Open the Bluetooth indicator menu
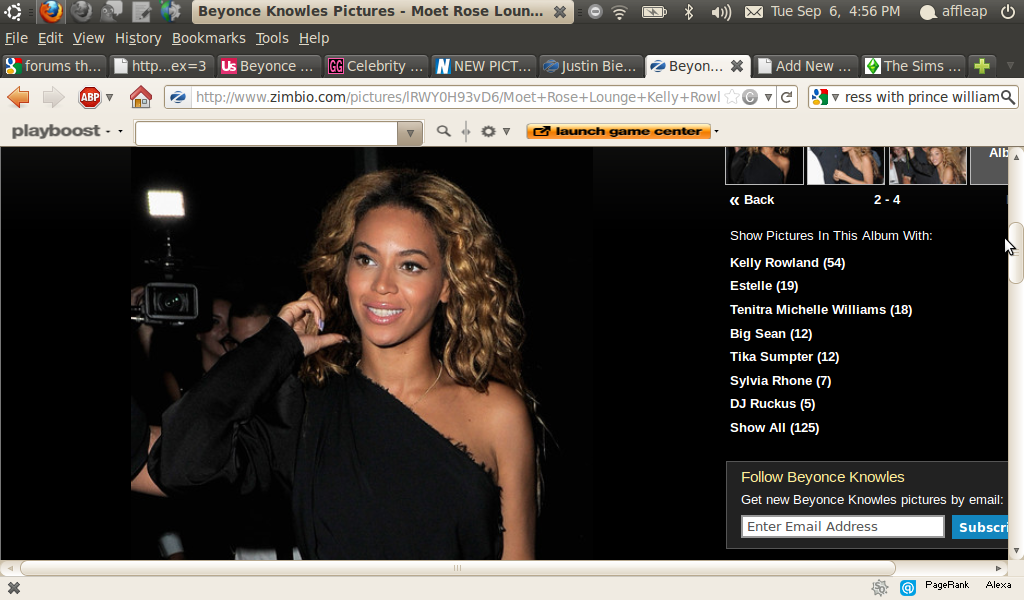Screen dimensions: 1024x600 688,12
